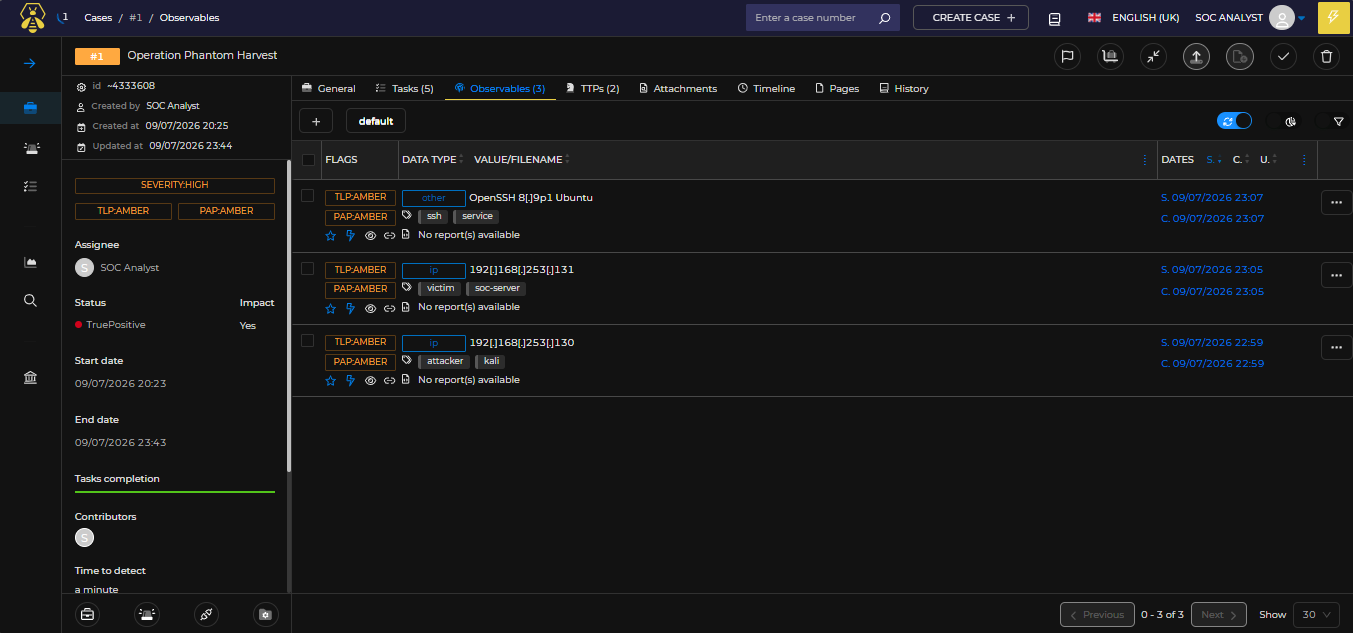The image size is (1353, 633).
Task: Click the Next pagination button
Action: click(1219, 615)
